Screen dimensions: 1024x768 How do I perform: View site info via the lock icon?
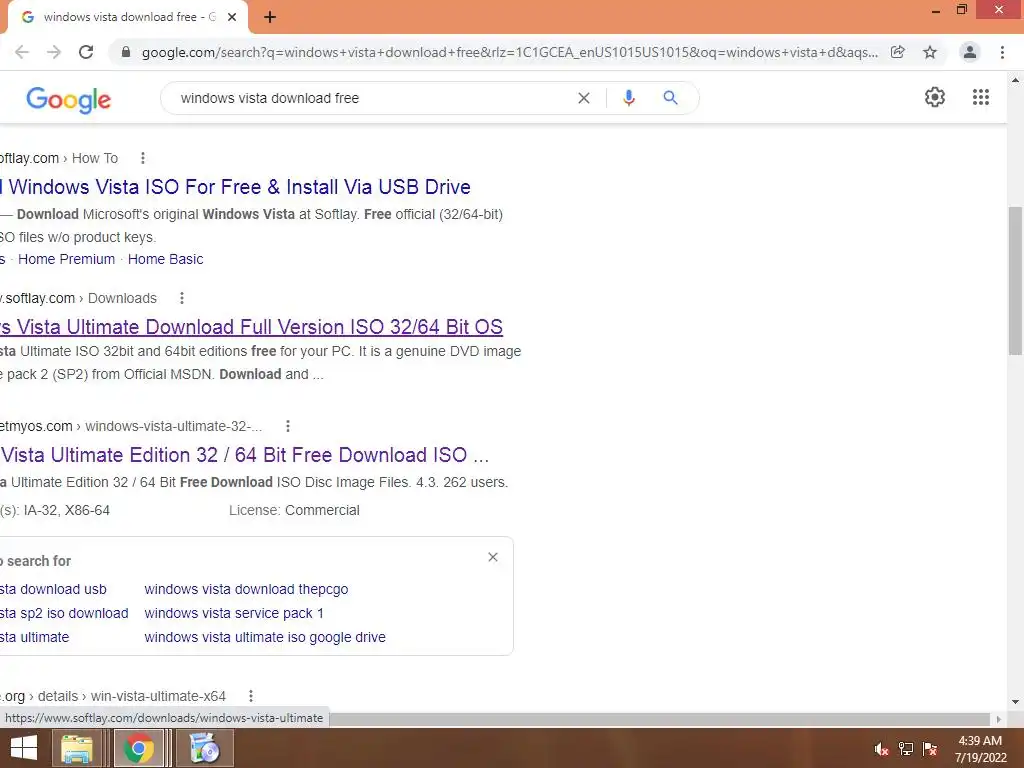[x=126, y=52]
